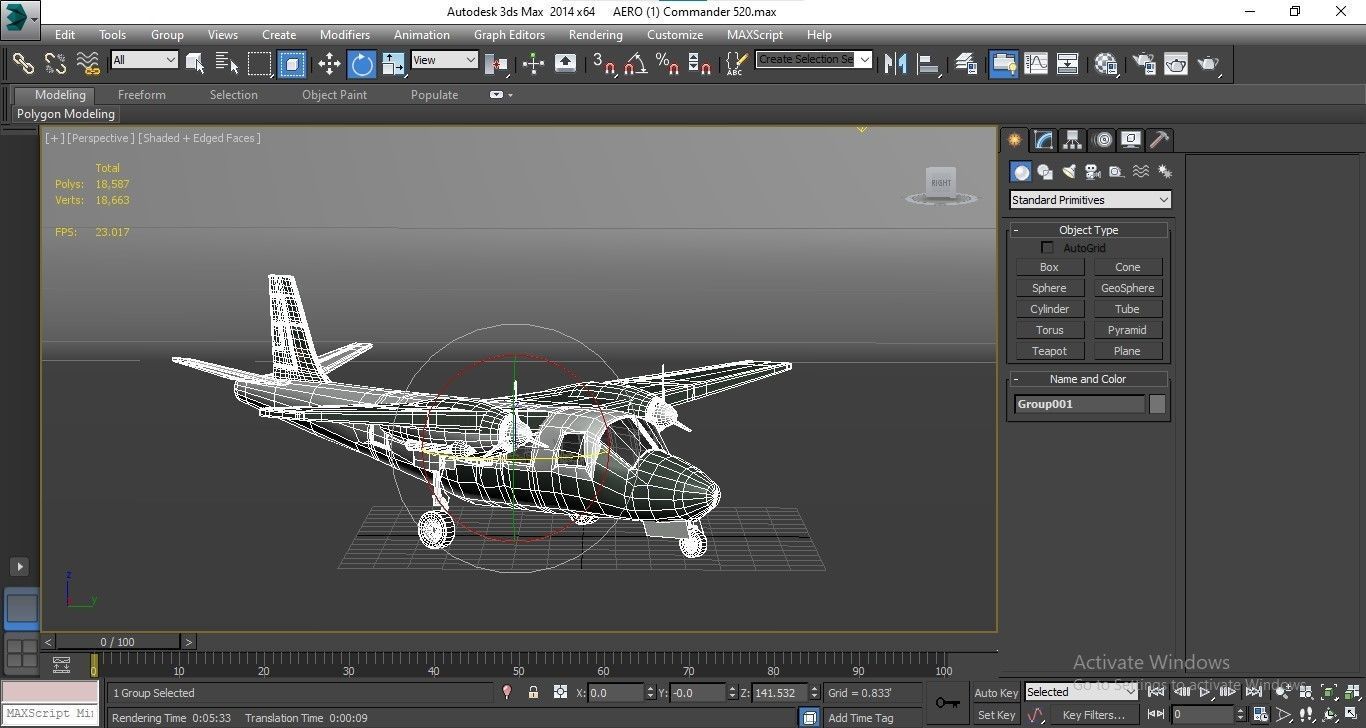1366x728 pixels.
Task: Activate Bind to Space Warp tool
Action: 88,63
